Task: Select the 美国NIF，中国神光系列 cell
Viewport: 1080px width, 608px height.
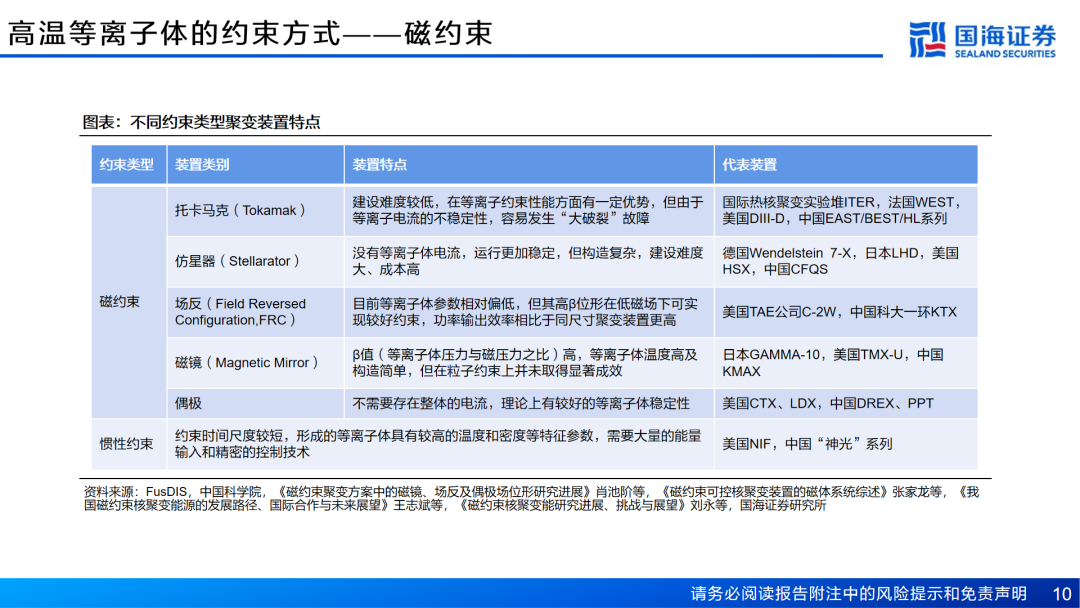Action: tap(846, 444)
